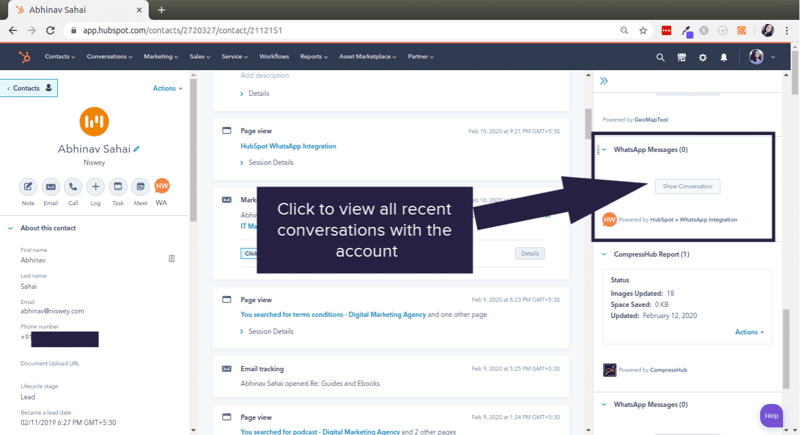Click the Lifecycle stage Lead value

coord(28,397)
